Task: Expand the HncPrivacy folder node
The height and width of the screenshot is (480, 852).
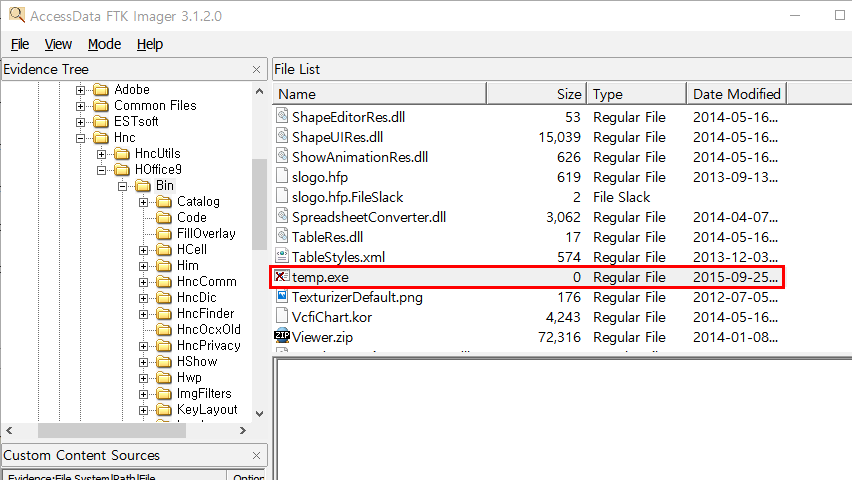Action: 143,346
